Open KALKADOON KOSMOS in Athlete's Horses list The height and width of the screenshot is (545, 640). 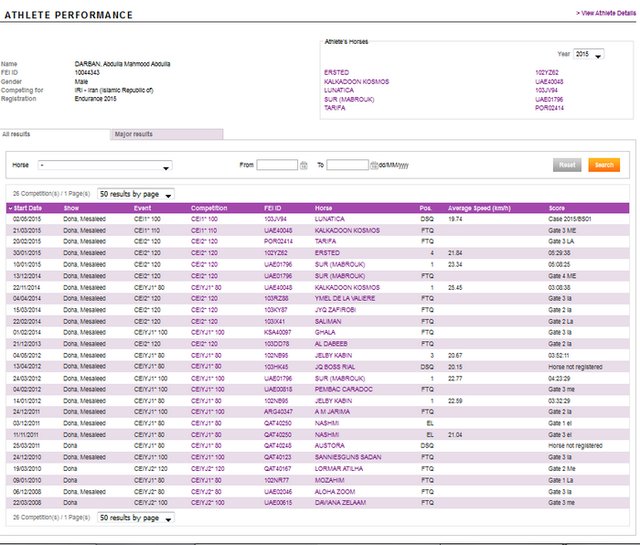pyautogui.click(x=356, y=82)
